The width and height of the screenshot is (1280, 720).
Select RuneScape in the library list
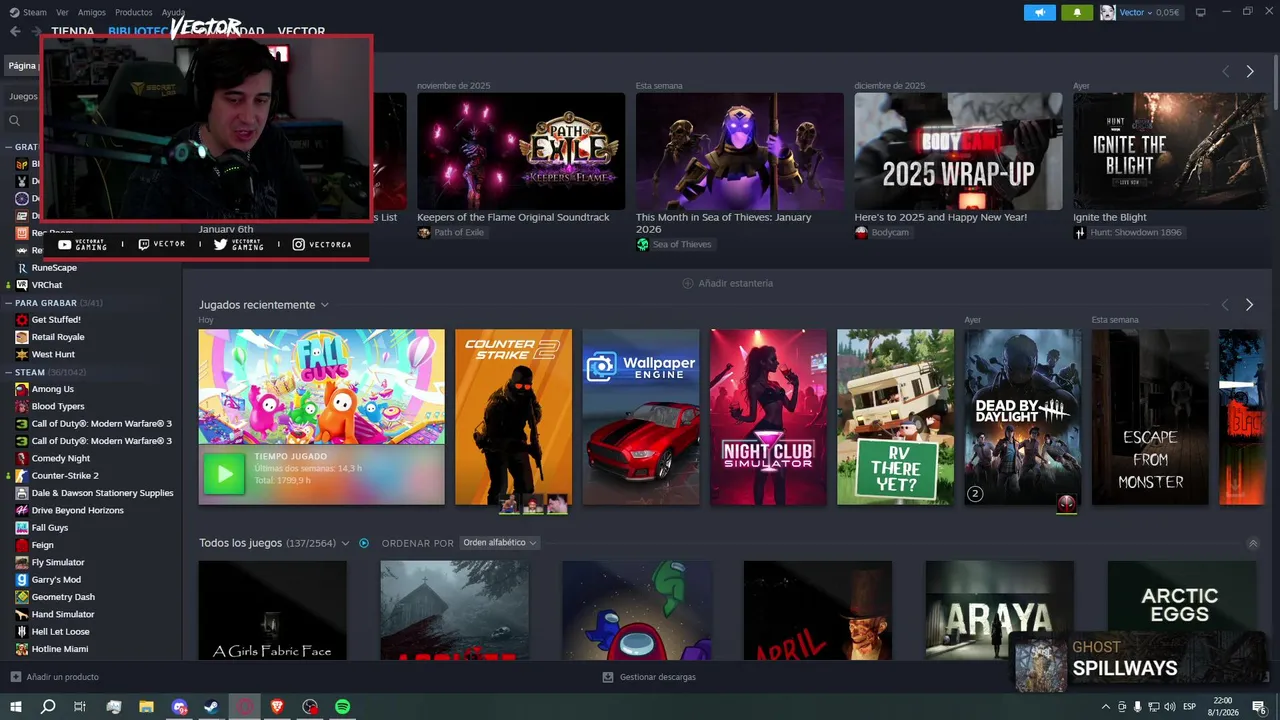coord(53,268)
